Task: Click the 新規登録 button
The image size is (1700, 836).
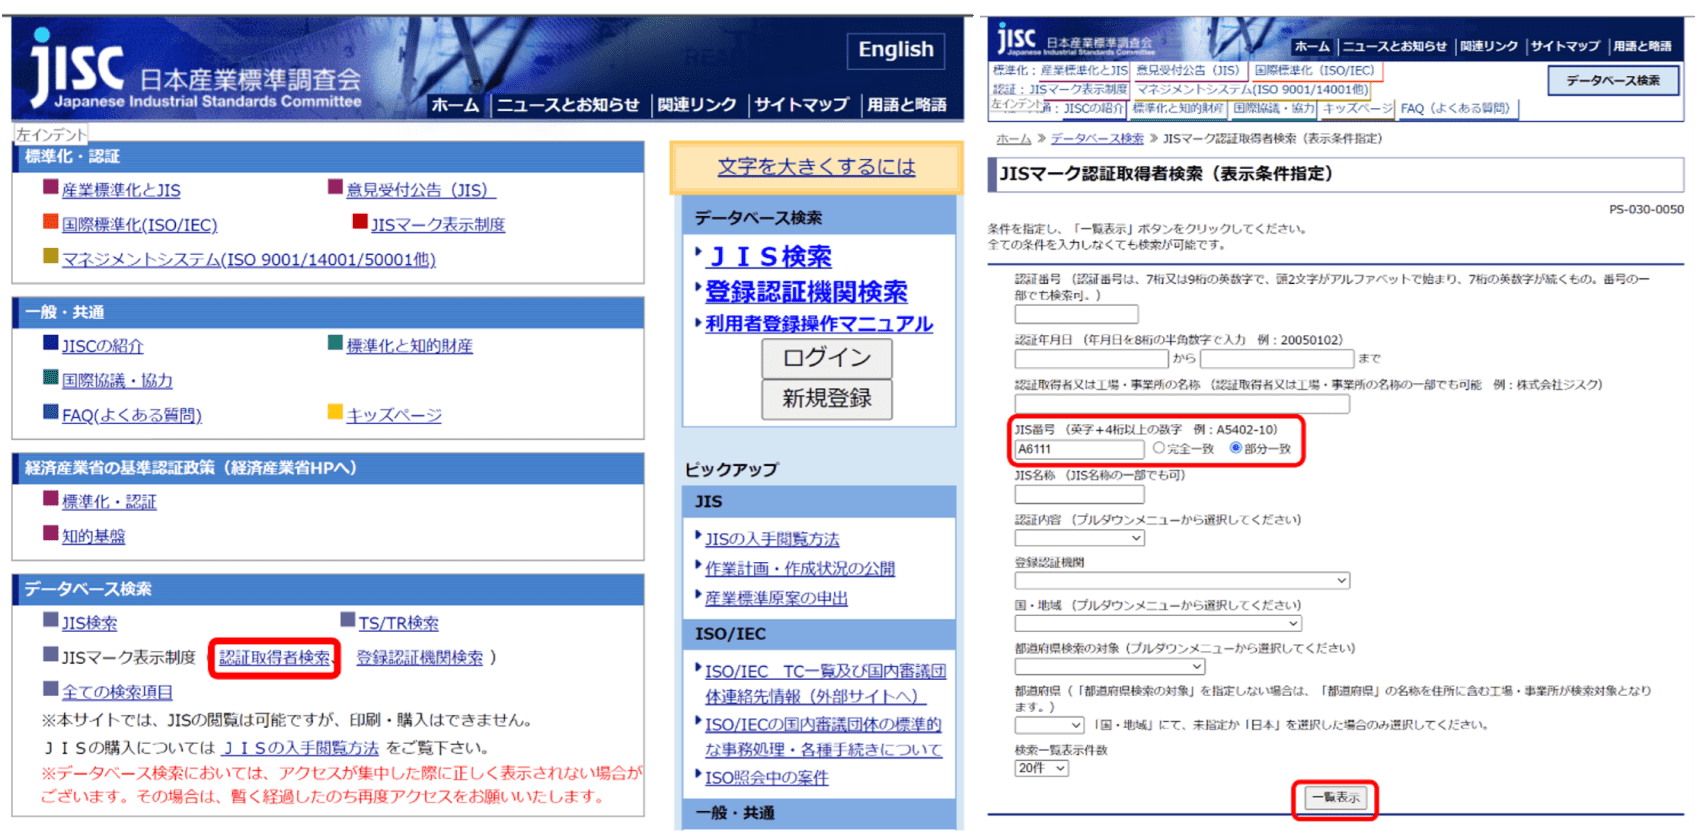Action: coord(827,399)
